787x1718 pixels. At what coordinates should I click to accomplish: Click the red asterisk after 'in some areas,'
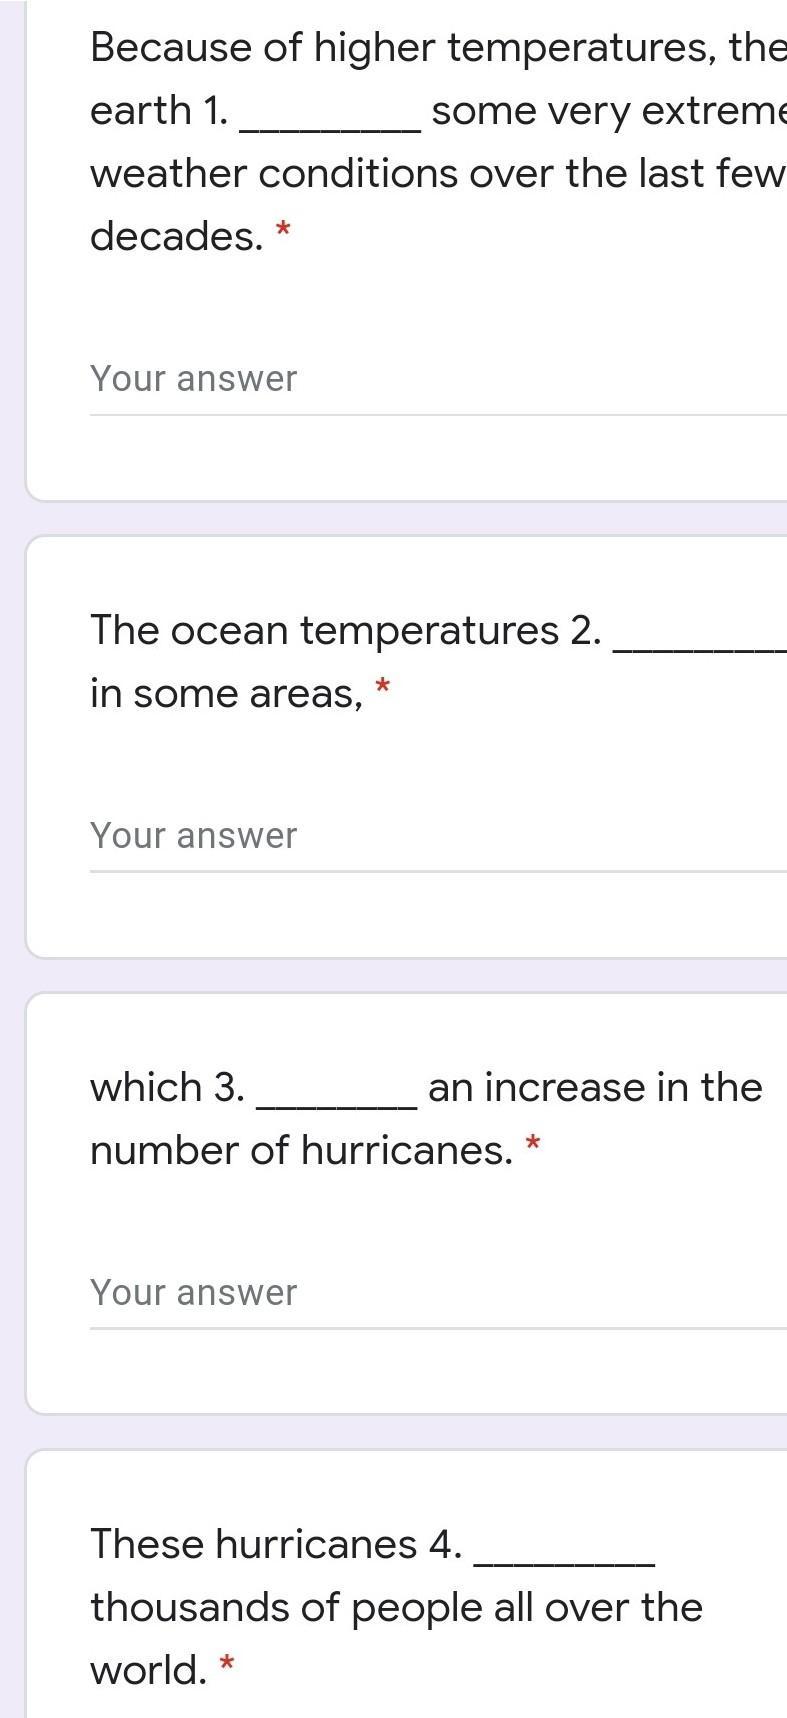[x=382, y=687]
